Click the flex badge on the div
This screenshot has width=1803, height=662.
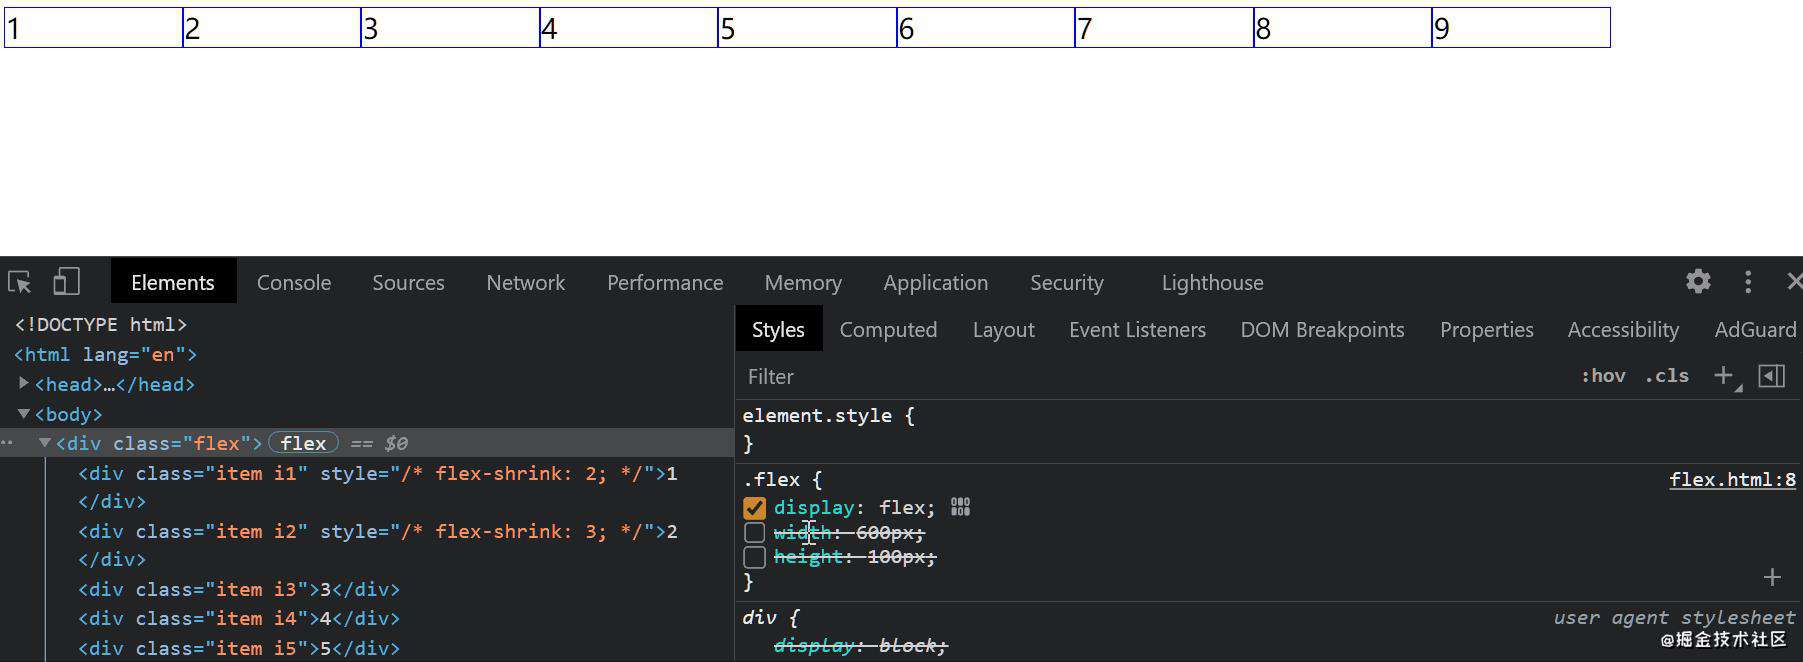point(303,443)
